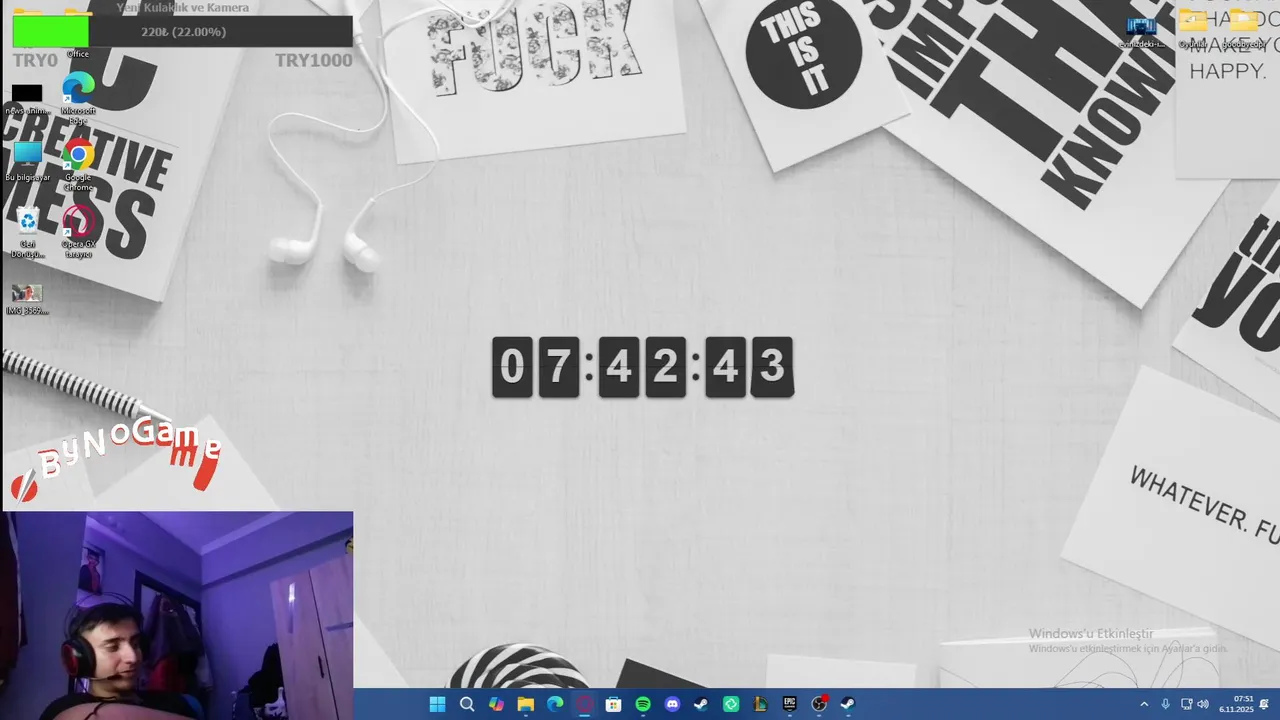Select the Google Chrome desktop shortcut
The width and height of the screenshot is (1280, 720).
point(78,167)
